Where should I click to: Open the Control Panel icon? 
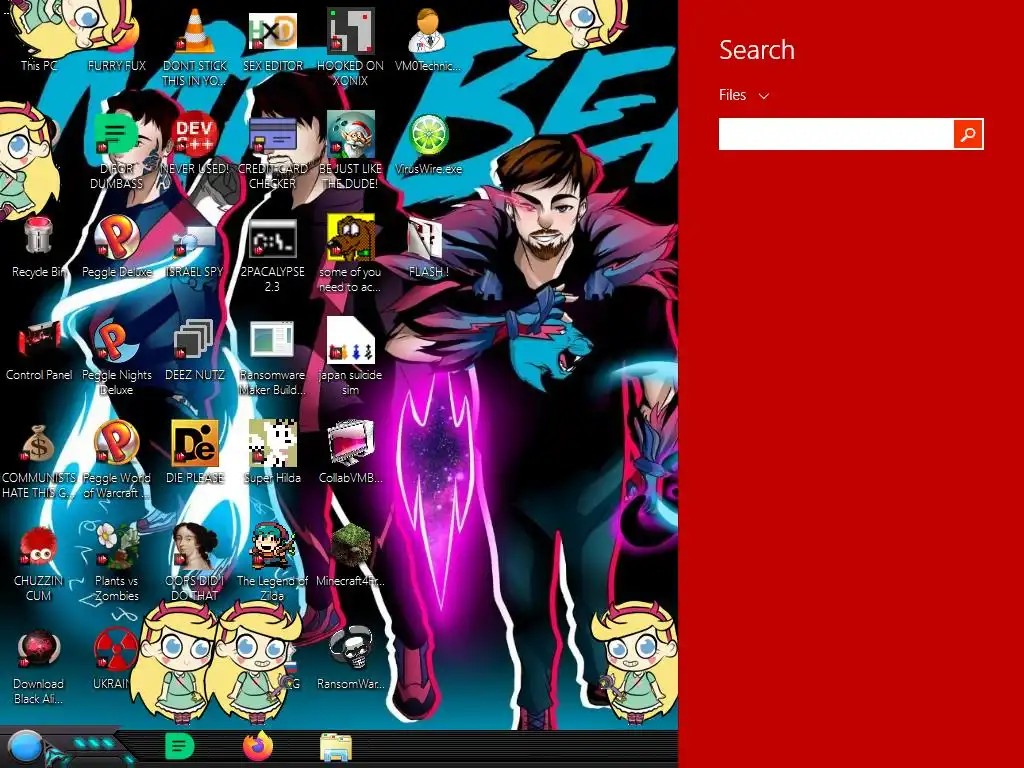39,340
